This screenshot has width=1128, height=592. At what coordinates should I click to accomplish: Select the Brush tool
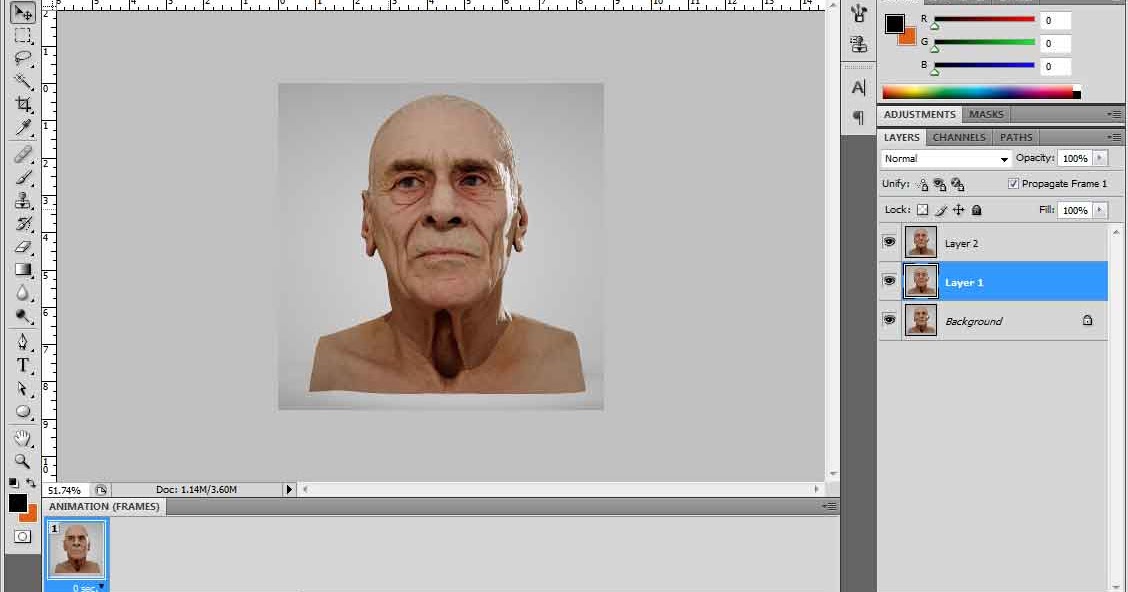[23, 177]
